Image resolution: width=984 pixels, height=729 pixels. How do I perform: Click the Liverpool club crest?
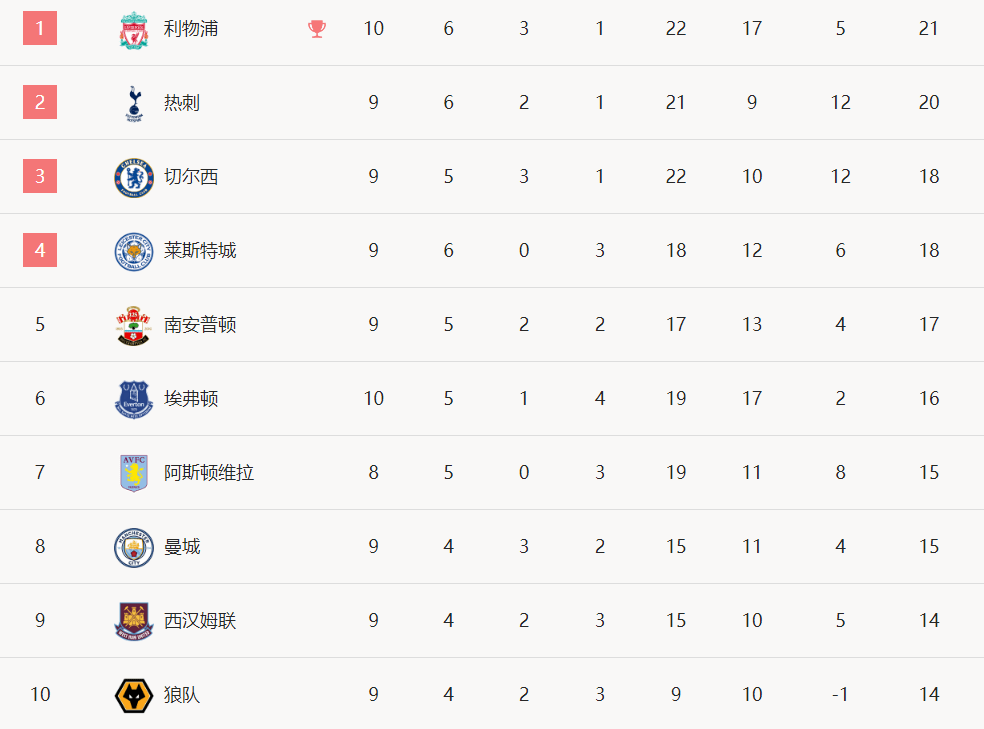(x=134, y=29)
